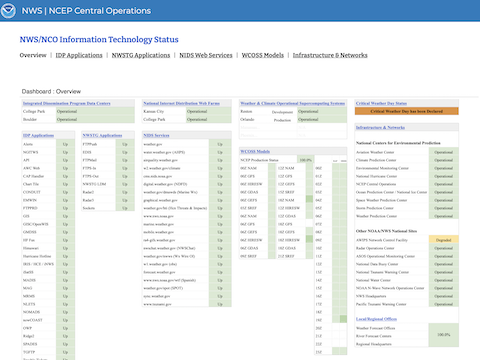The image size is (480, 360).
Task: Select the Overview tab
Action: [x=33, y=55]
